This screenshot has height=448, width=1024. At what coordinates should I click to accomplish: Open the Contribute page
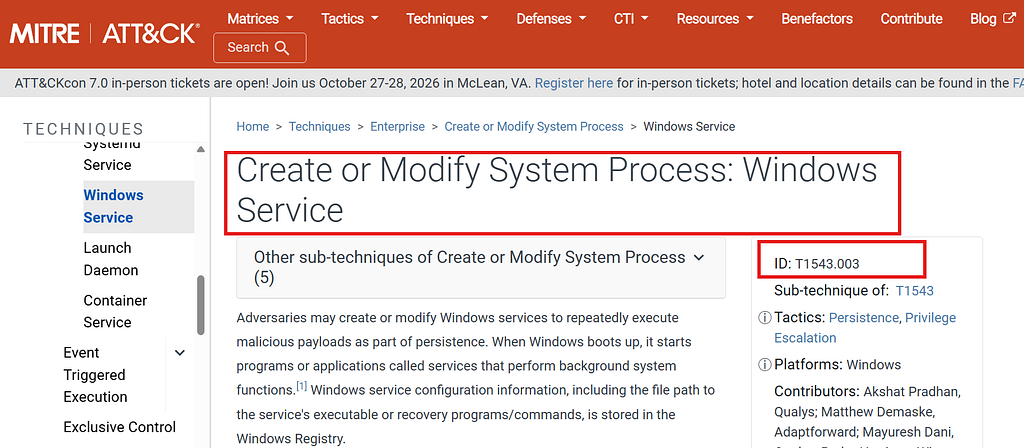pos(911,18)
